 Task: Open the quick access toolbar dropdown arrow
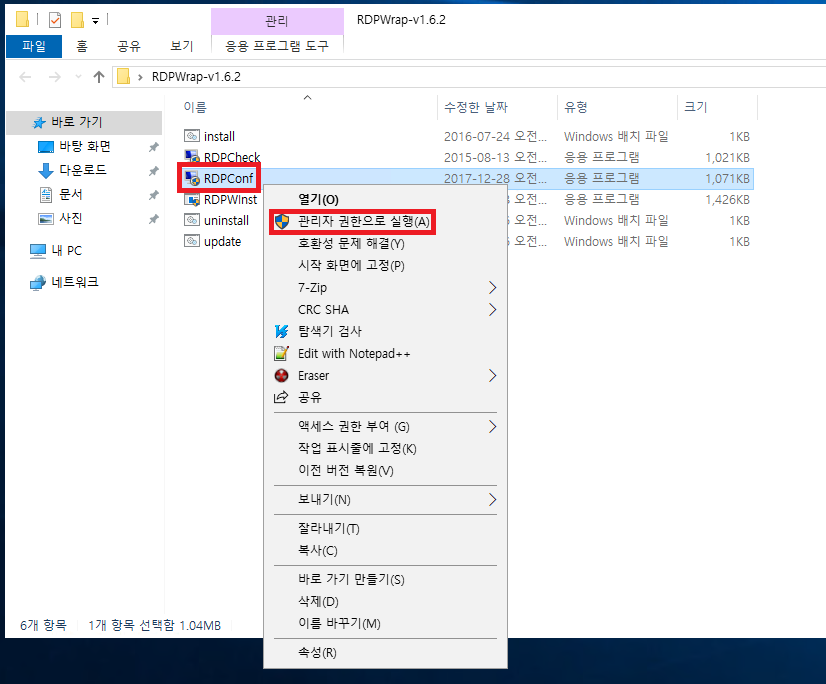[95, 21]
